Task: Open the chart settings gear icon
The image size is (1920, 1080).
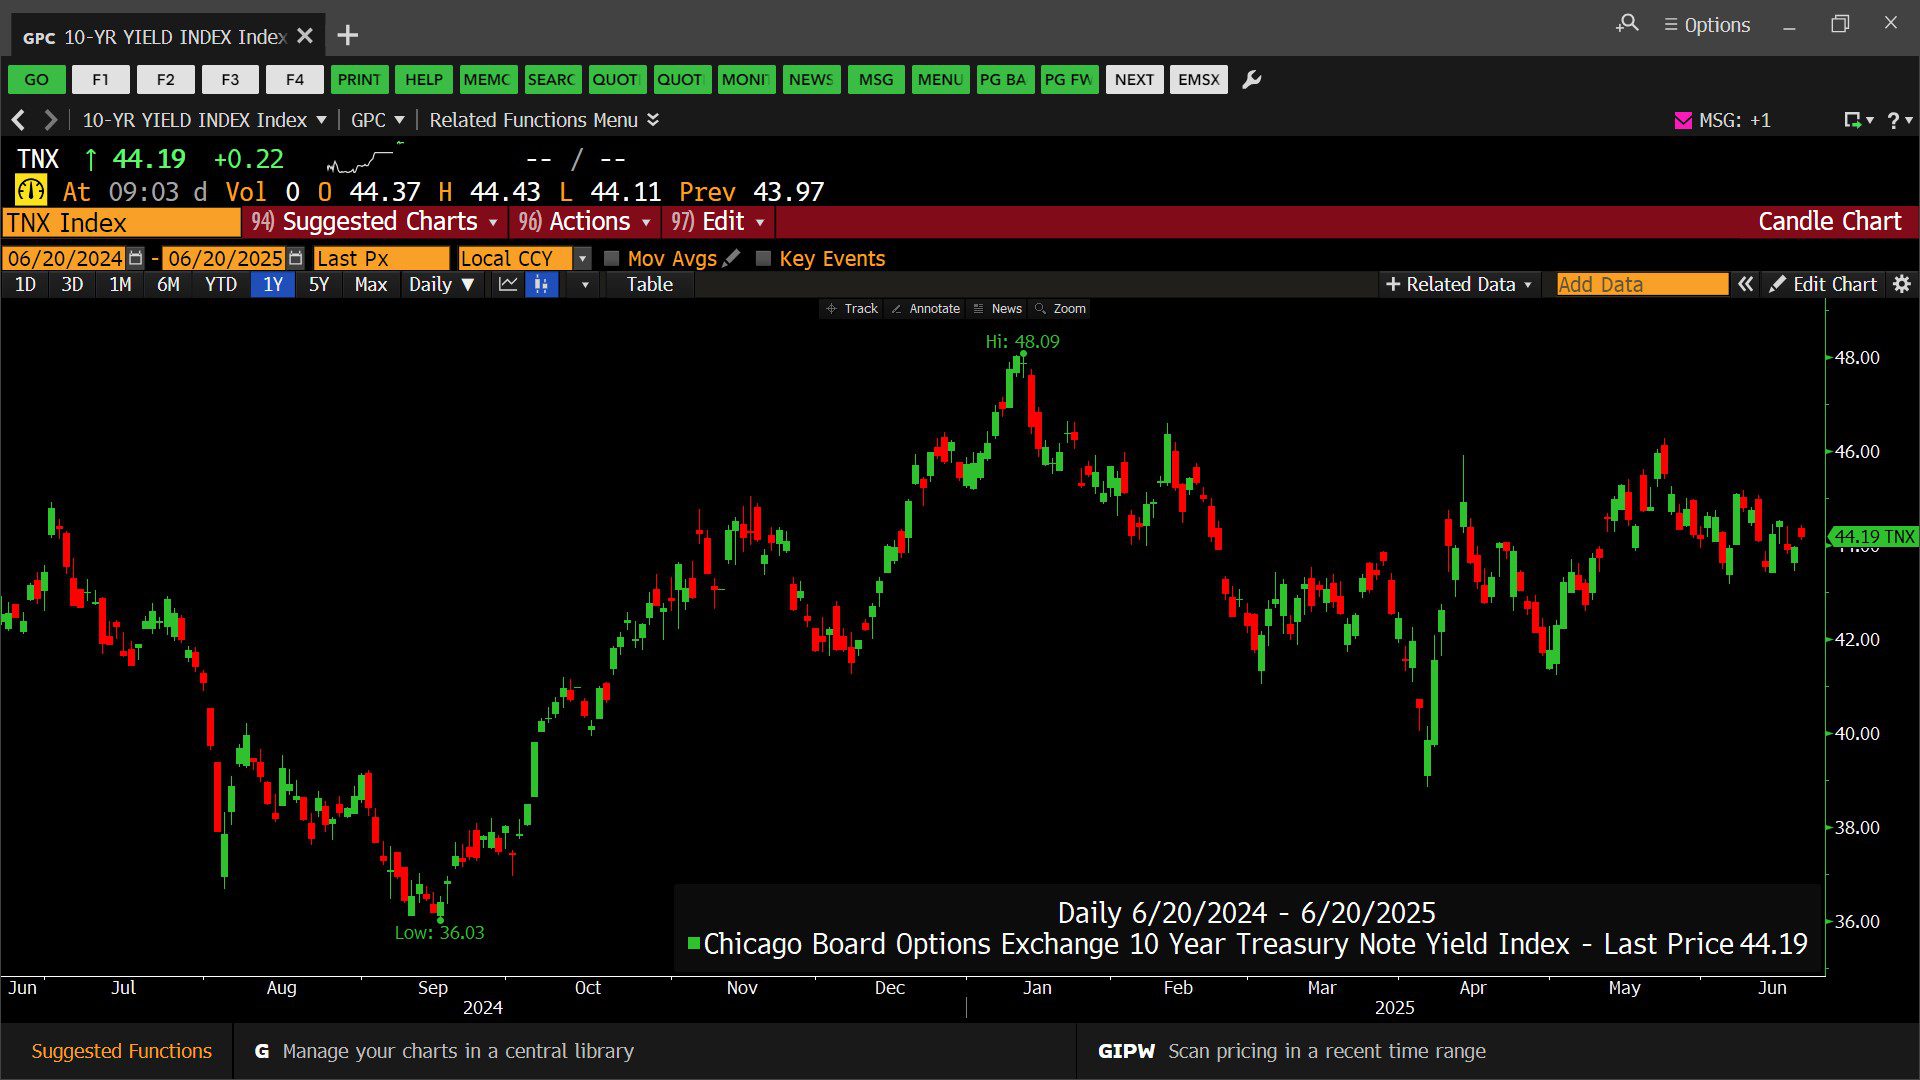Action: (1901, 284)
